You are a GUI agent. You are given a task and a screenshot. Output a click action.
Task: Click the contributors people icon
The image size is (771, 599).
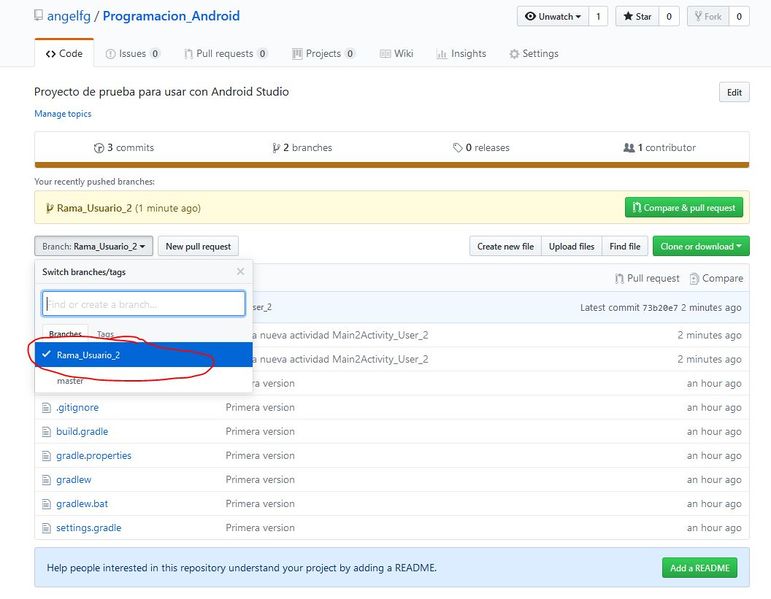pyautogui.click(x=628, y=148)
